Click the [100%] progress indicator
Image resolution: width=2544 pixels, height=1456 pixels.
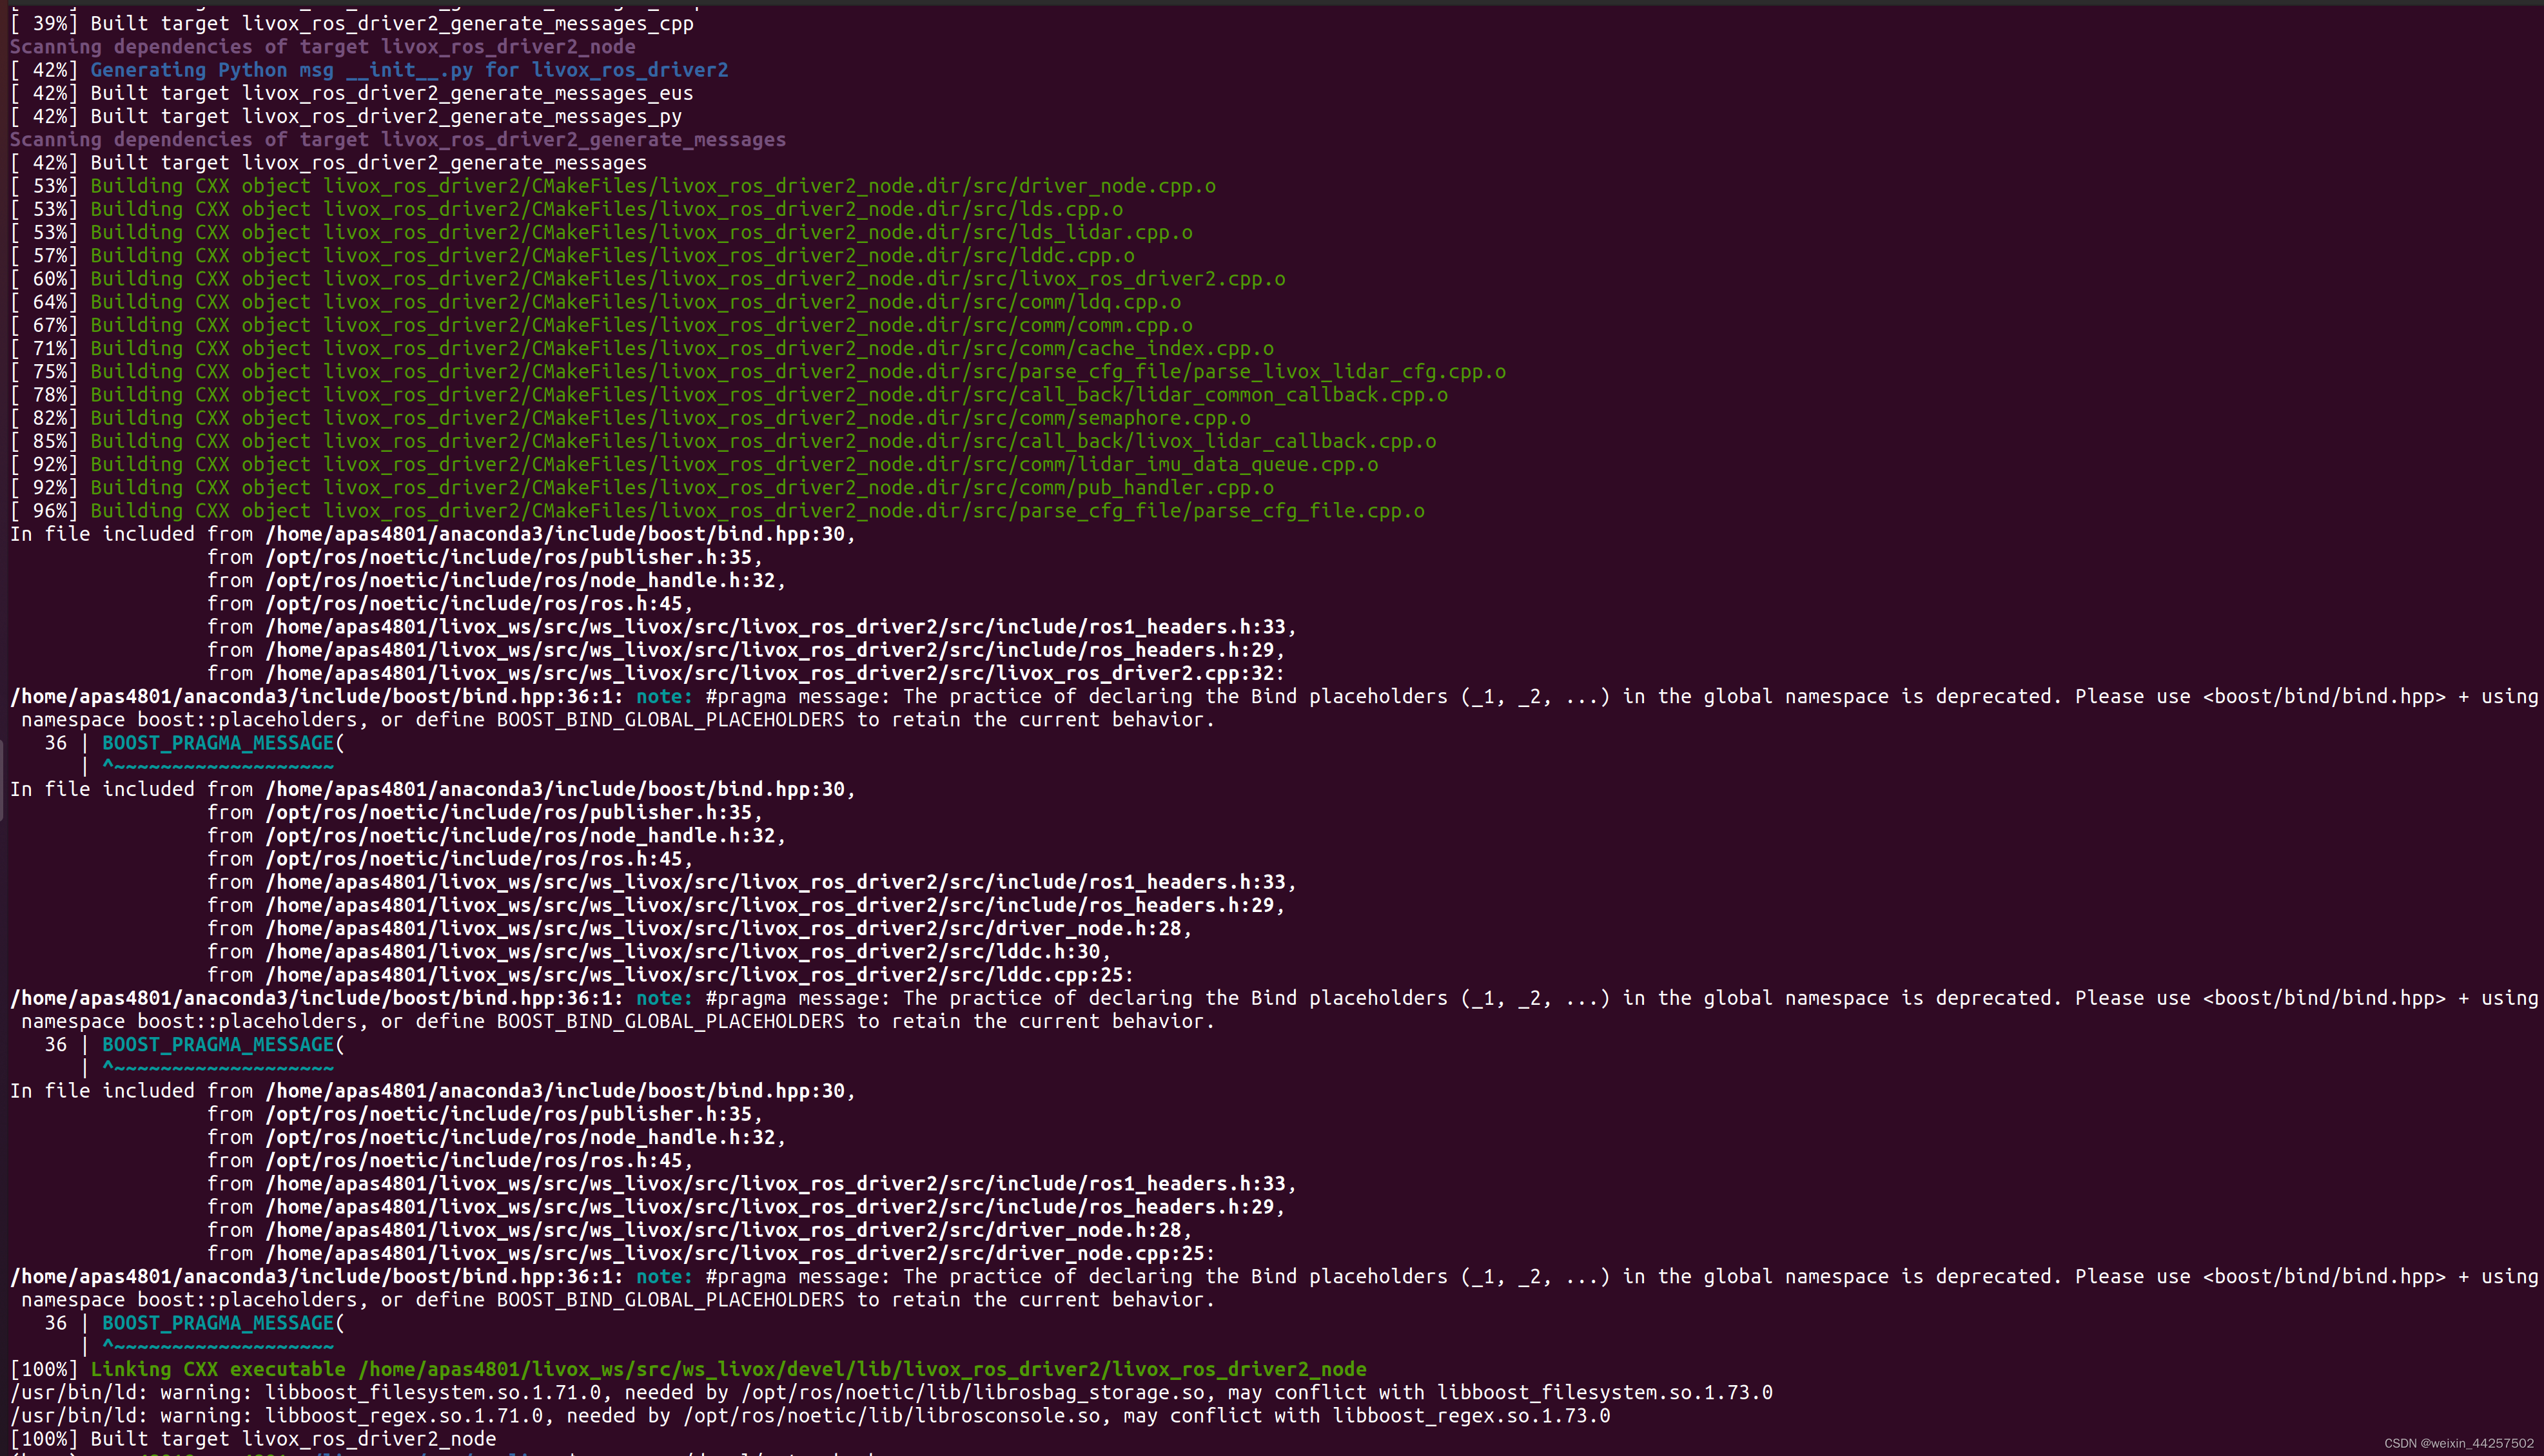point(45,1369)
